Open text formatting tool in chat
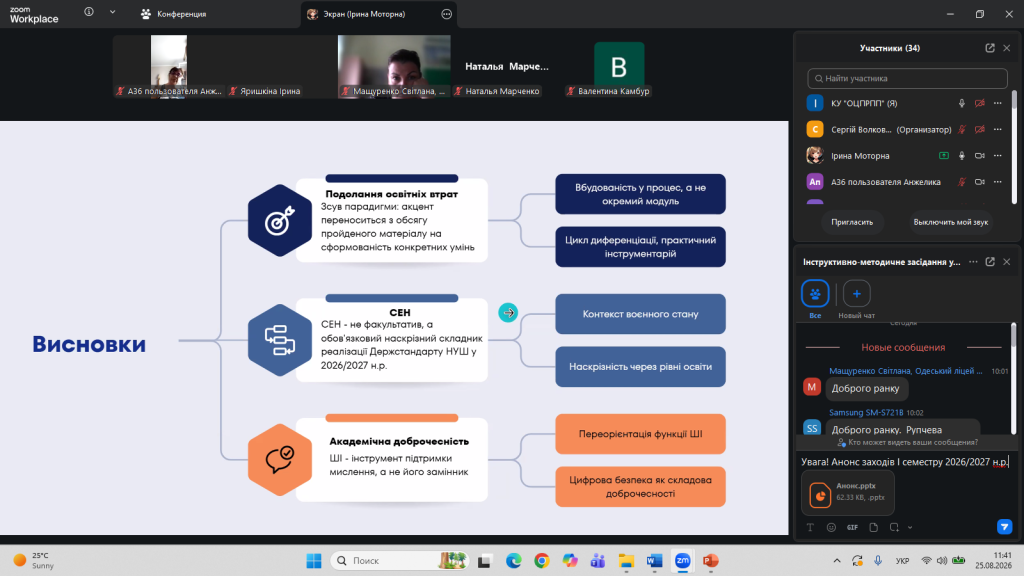Image resolution: width=1024 pixels, height=576 pixels. pyautogui.click(x=810, y=527)
